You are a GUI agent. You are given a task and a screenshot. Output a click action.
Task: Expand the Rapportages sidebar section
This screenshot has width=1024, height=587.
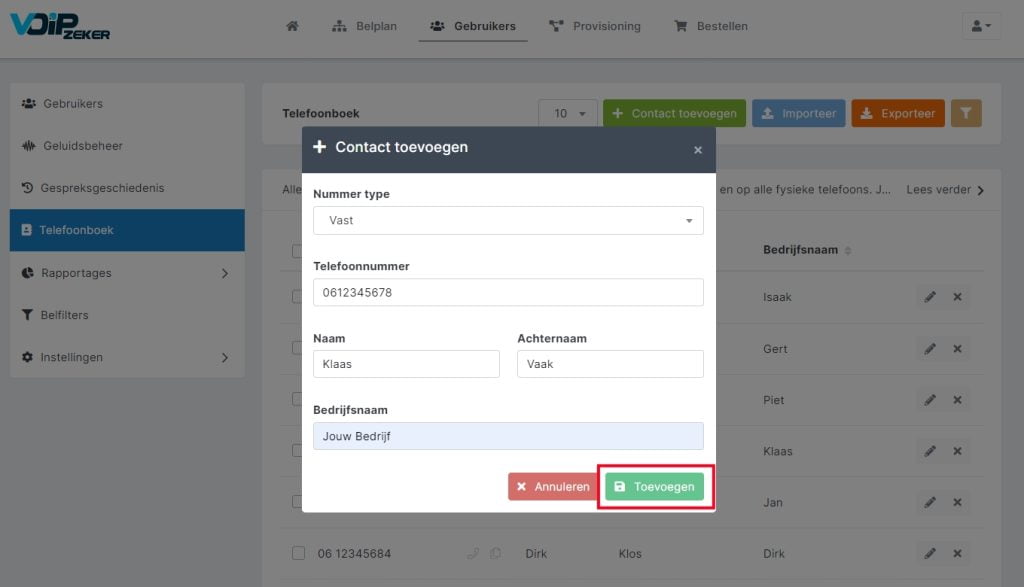(127, 273)
